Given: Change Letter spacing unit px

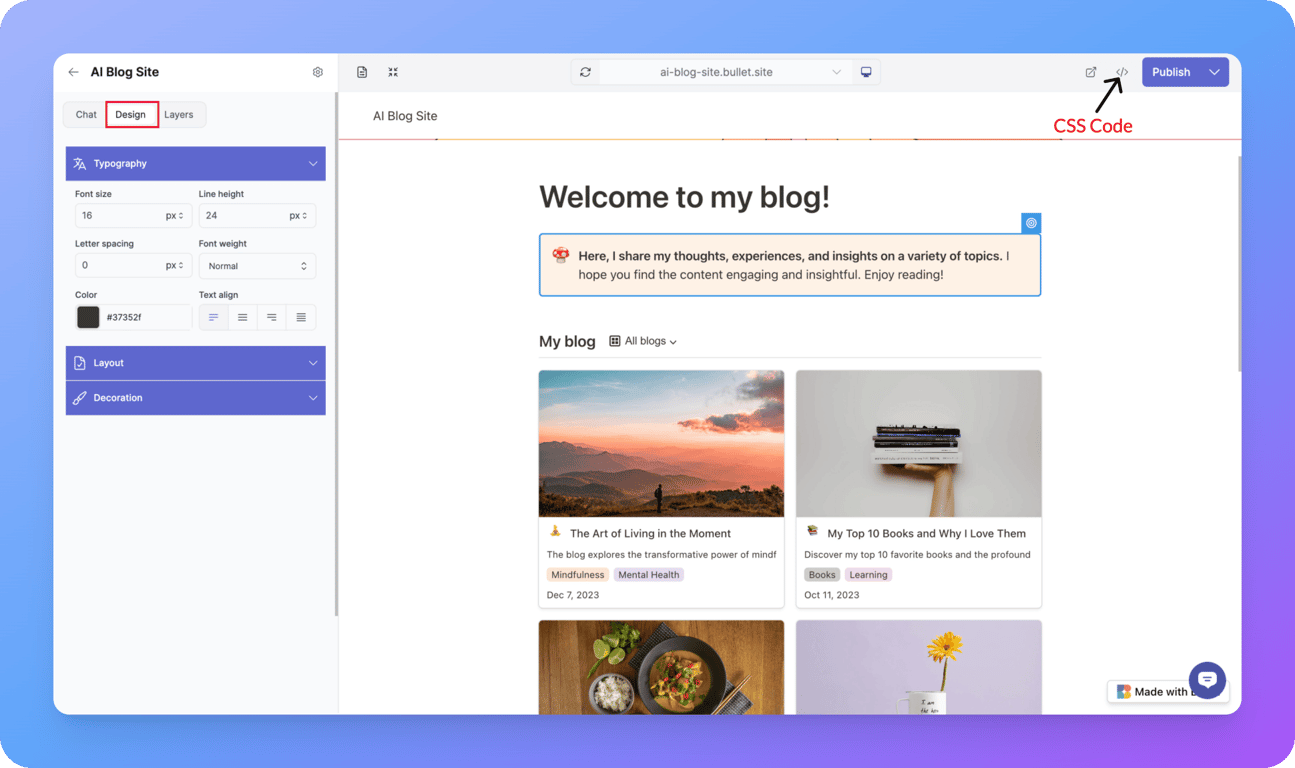Looking at the screenshot, I should 174,266.
